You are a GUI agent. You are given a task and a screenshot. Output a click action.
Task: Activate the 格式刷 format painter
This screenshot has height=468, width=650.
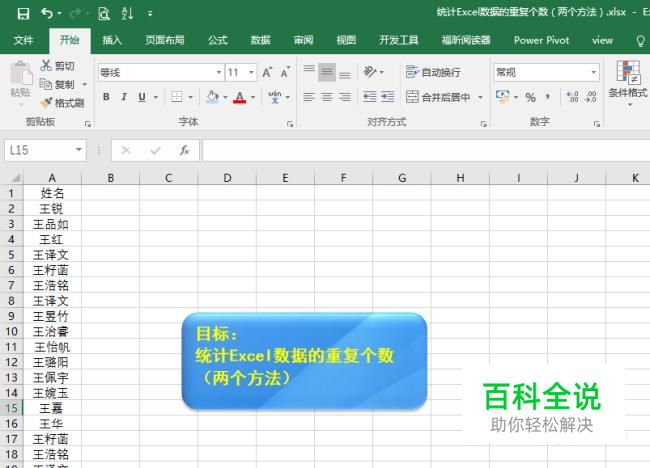point(62,103)
